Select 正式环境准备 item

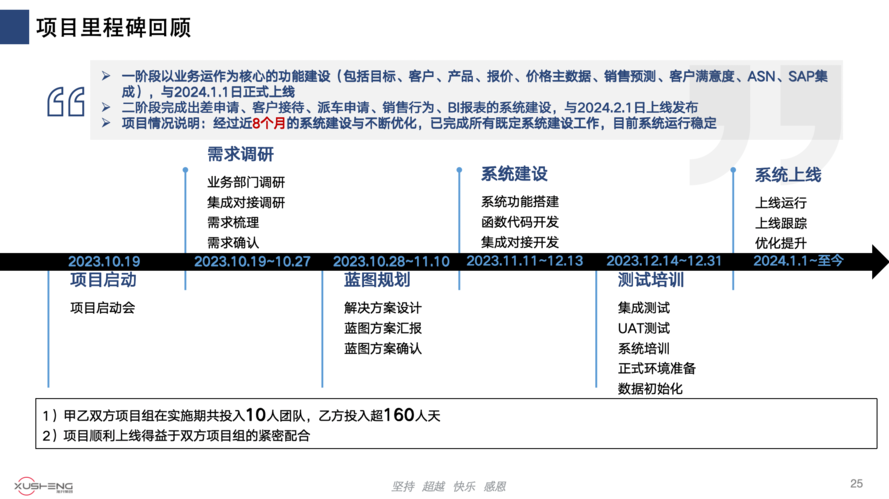click(x=657, y=369)
